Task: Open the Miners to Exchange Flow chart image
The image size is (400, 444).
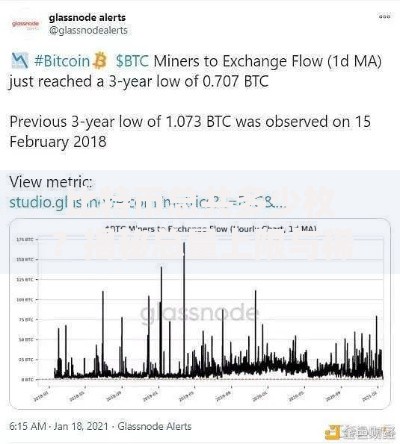Action: point(199,314)
